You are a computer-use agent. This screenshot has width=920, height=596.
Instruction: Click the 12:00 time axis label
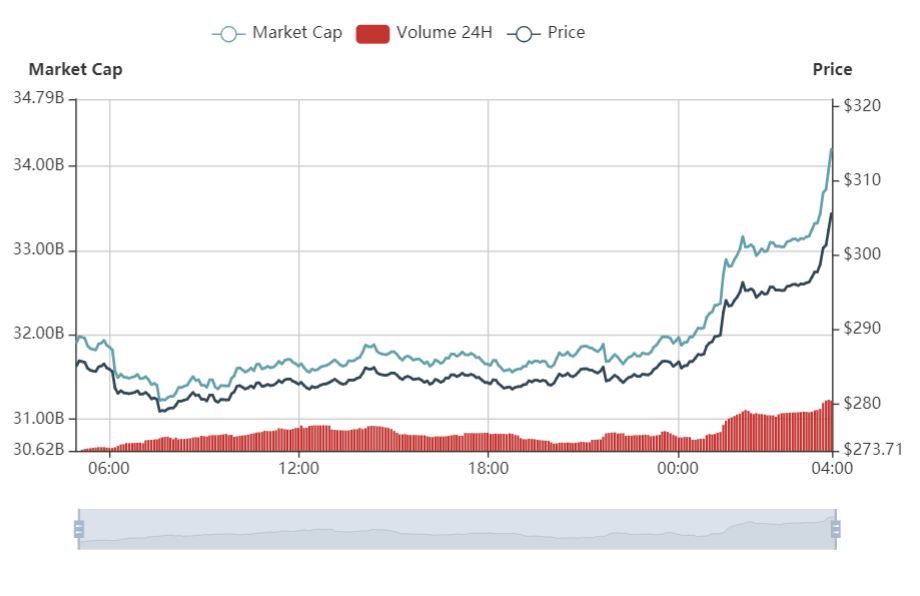coord(298,467)
